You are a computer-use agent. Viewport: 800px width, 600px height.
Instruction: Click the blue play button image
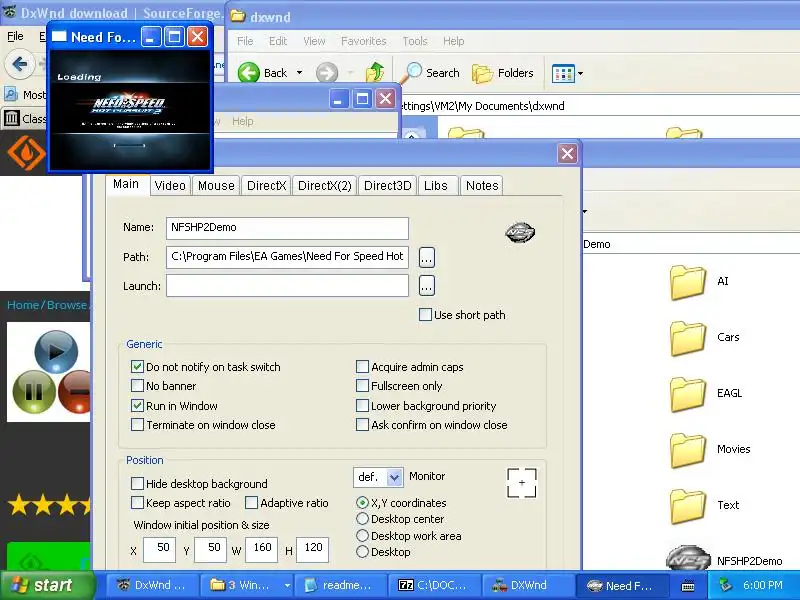(x=56, y=352)
